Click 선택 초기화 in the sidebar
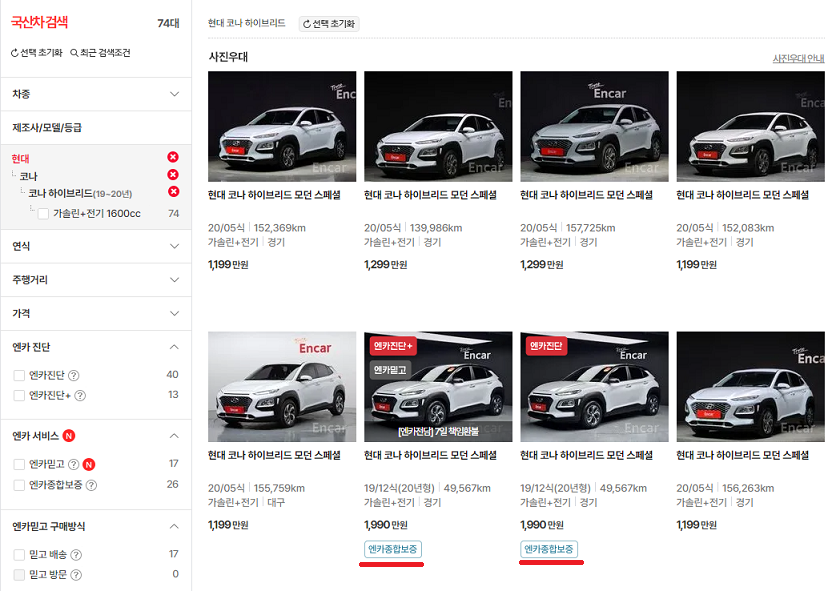The height and width of the screenshot is (591, 840). [36, 53]
